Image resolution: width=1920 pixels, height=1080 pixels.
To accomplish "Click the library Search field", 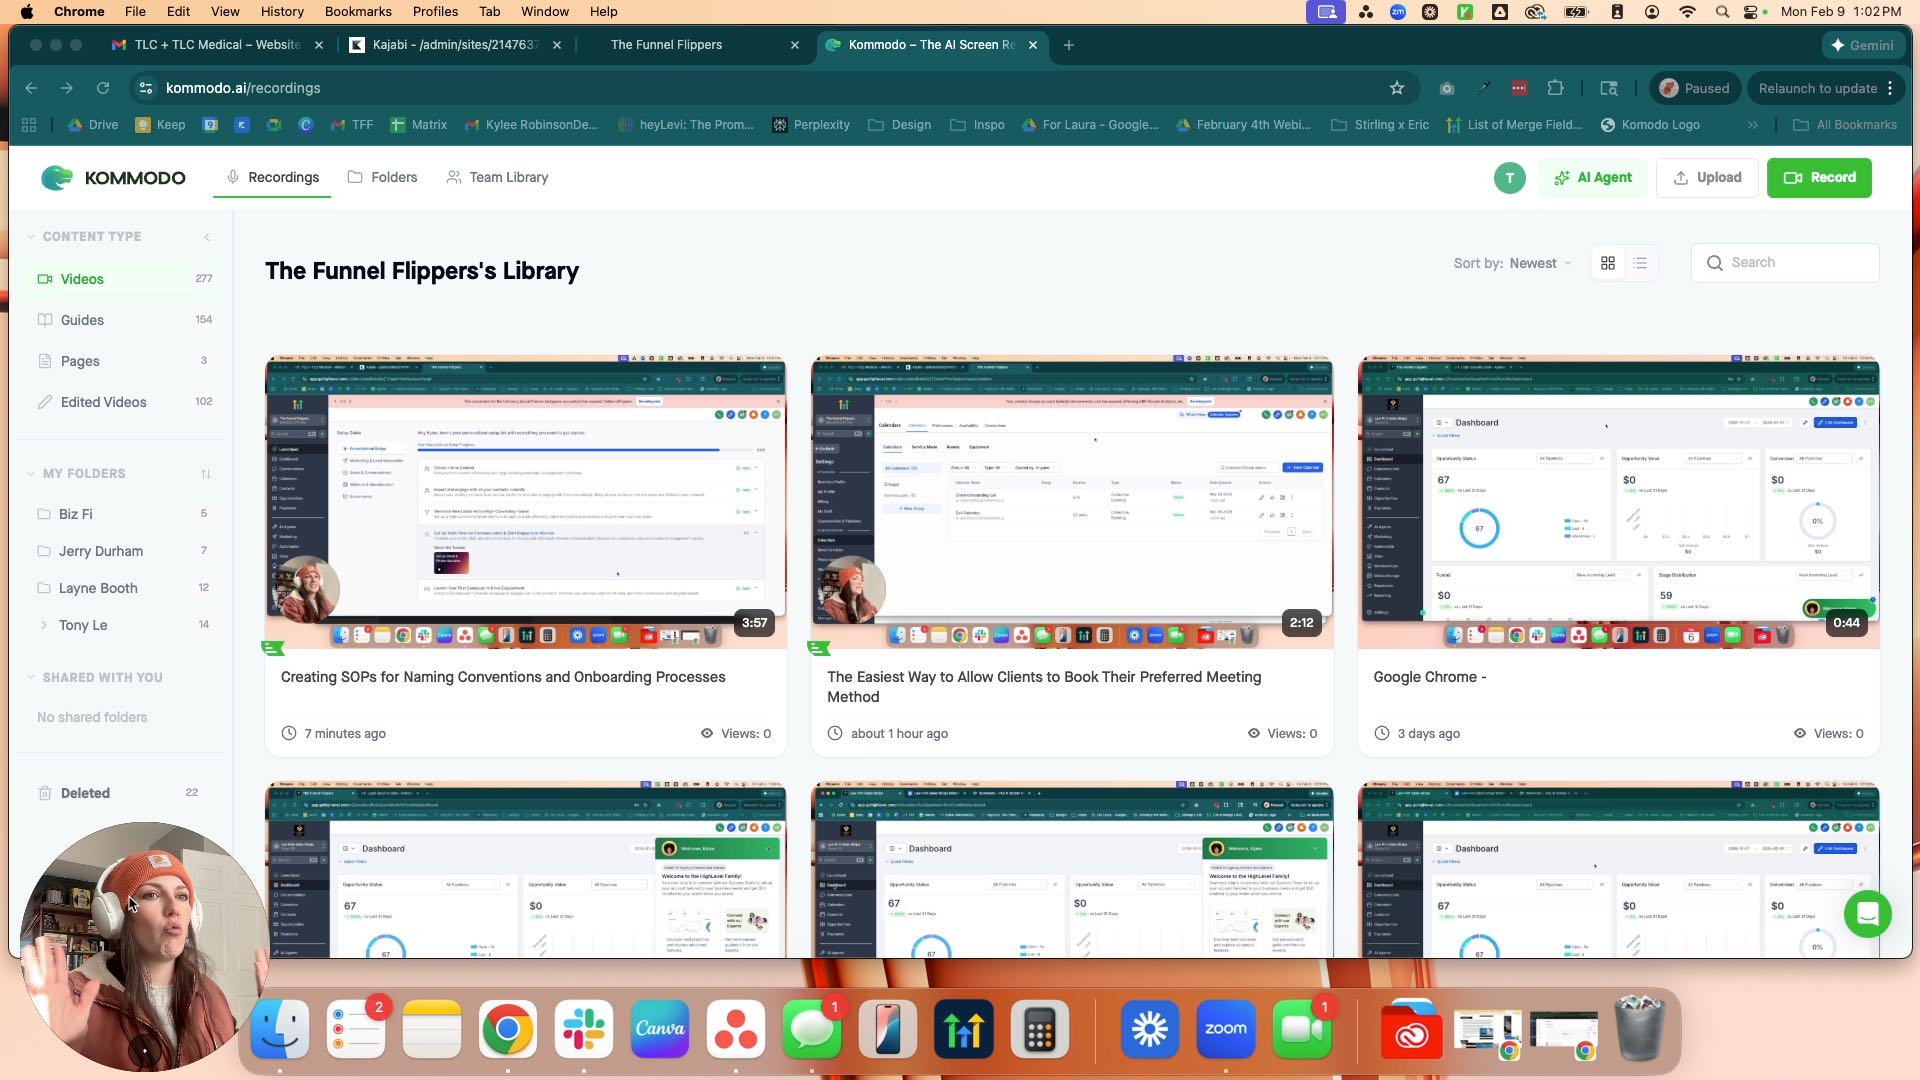I will click(x=1785, y=263).
